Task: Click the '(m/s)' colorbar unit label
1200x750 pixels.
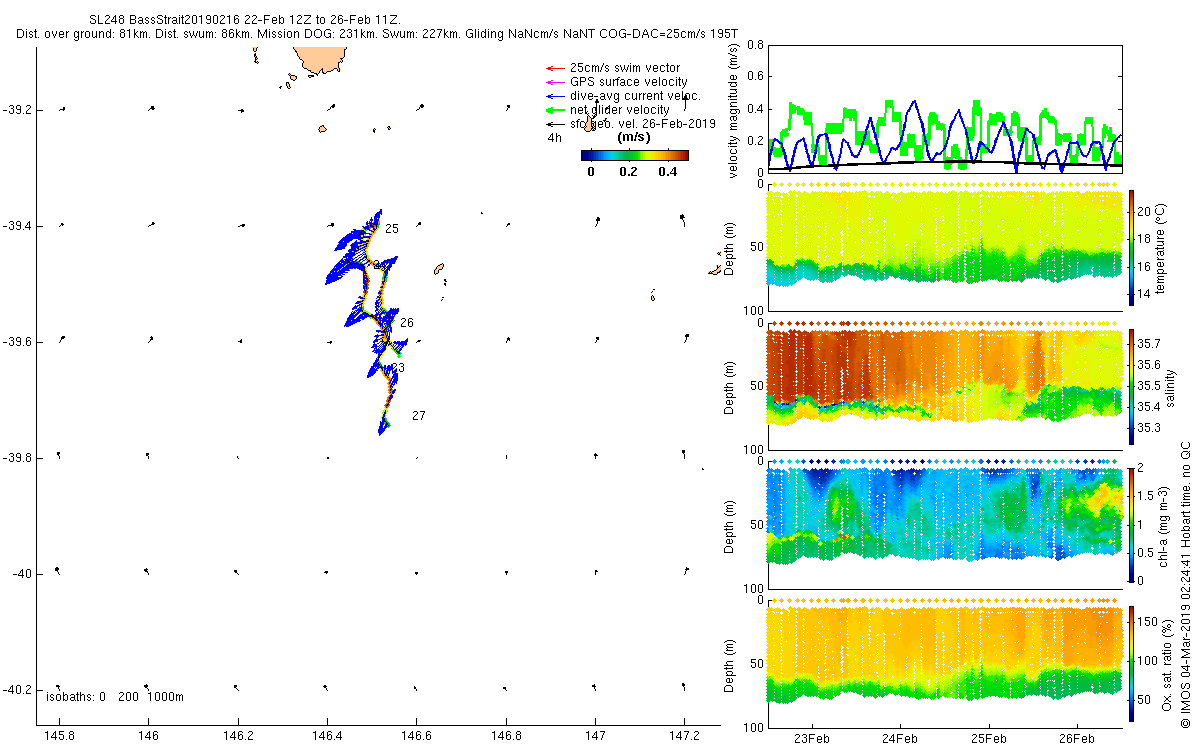Action: click(635, 137)
